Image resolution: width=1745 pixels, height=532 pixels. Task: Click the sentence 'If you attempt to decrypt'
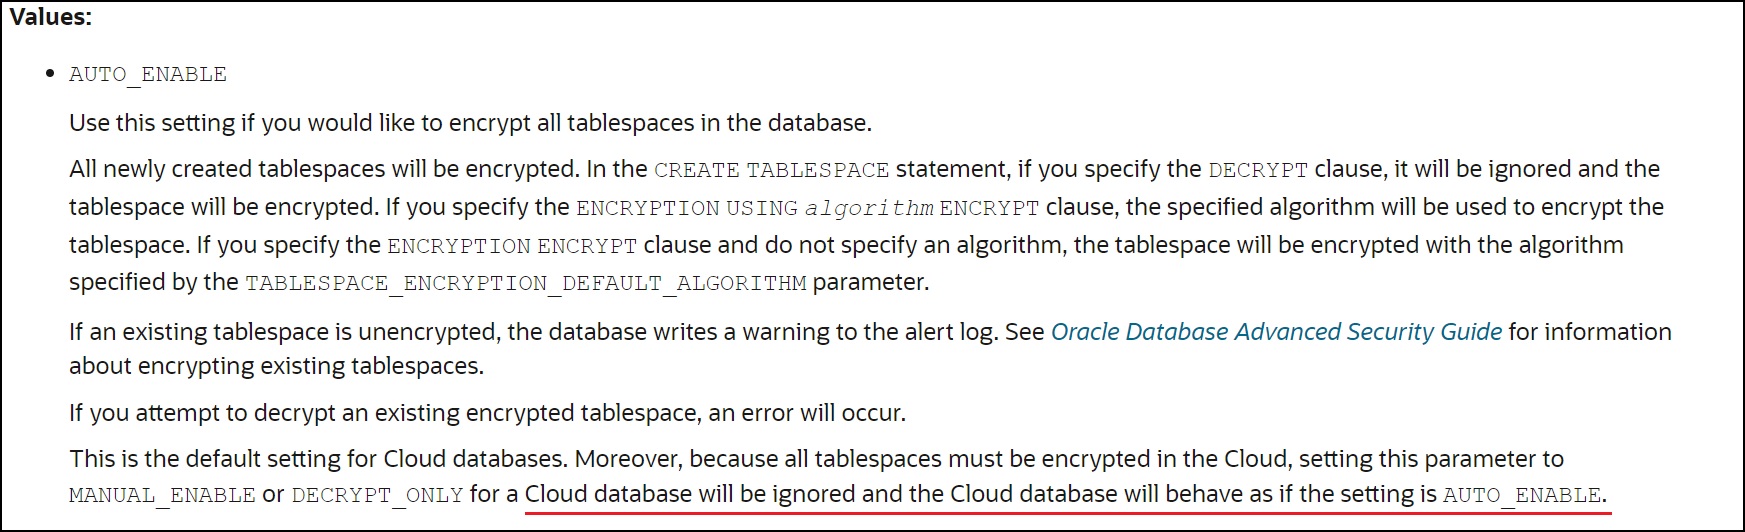(x=488, y=413)
